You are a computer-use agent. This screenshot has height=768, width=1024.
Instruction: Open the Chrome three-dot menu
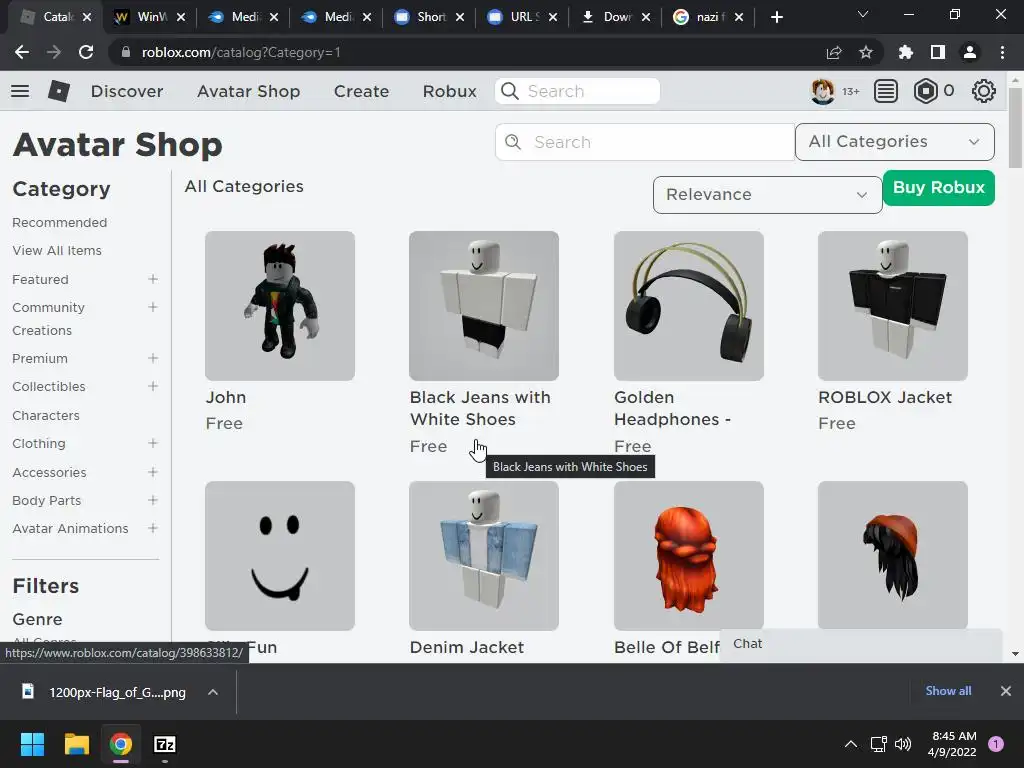click(1002, 52)
